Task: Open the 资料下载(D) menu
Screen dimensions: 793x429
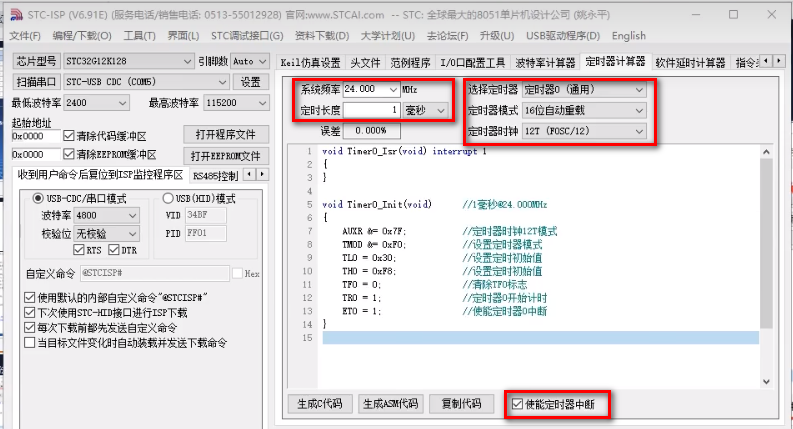Action: pos(322,36)
